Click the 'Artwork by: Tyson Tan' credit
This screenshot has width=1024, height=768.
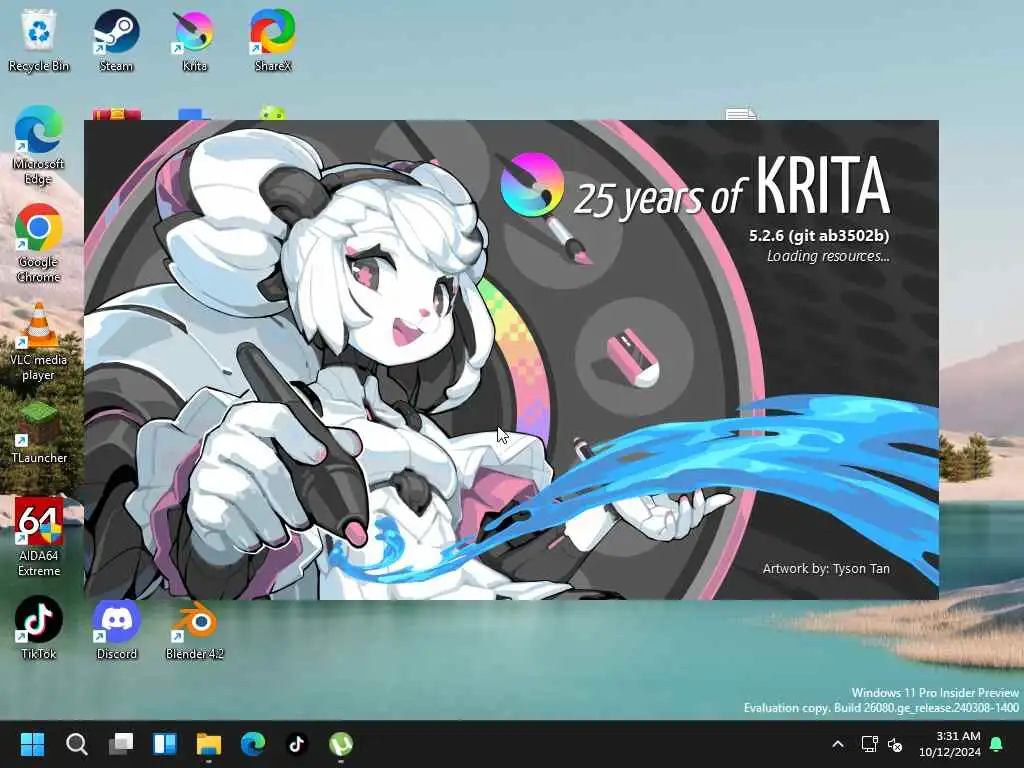(826, 569)
